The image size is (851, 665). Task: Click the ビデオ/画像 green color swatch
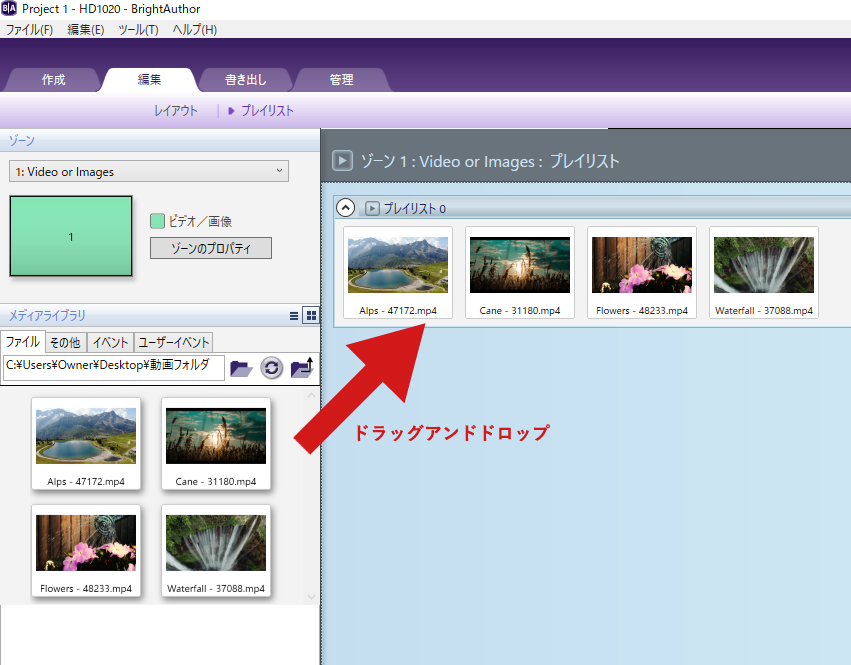[x=157, y=221]
